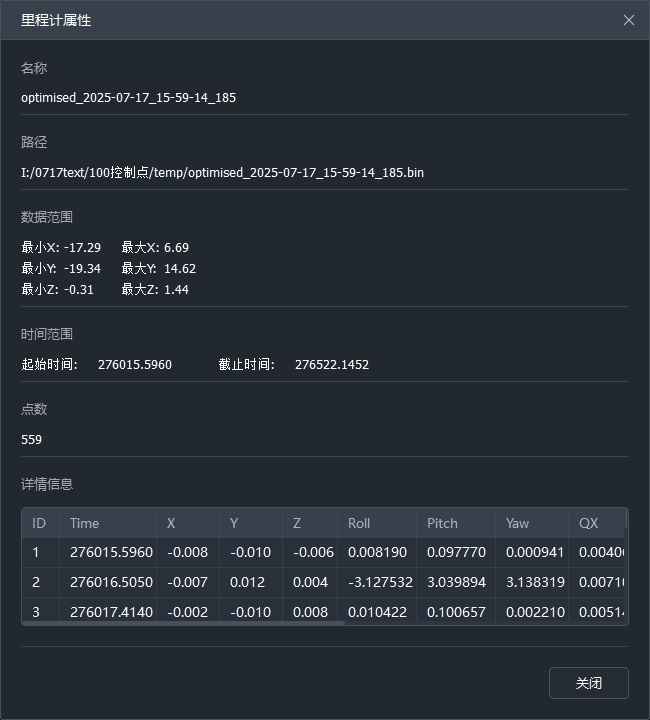
Task: Click Pitch value 0.100657 in row 3
Action: (x=456, y=611)
